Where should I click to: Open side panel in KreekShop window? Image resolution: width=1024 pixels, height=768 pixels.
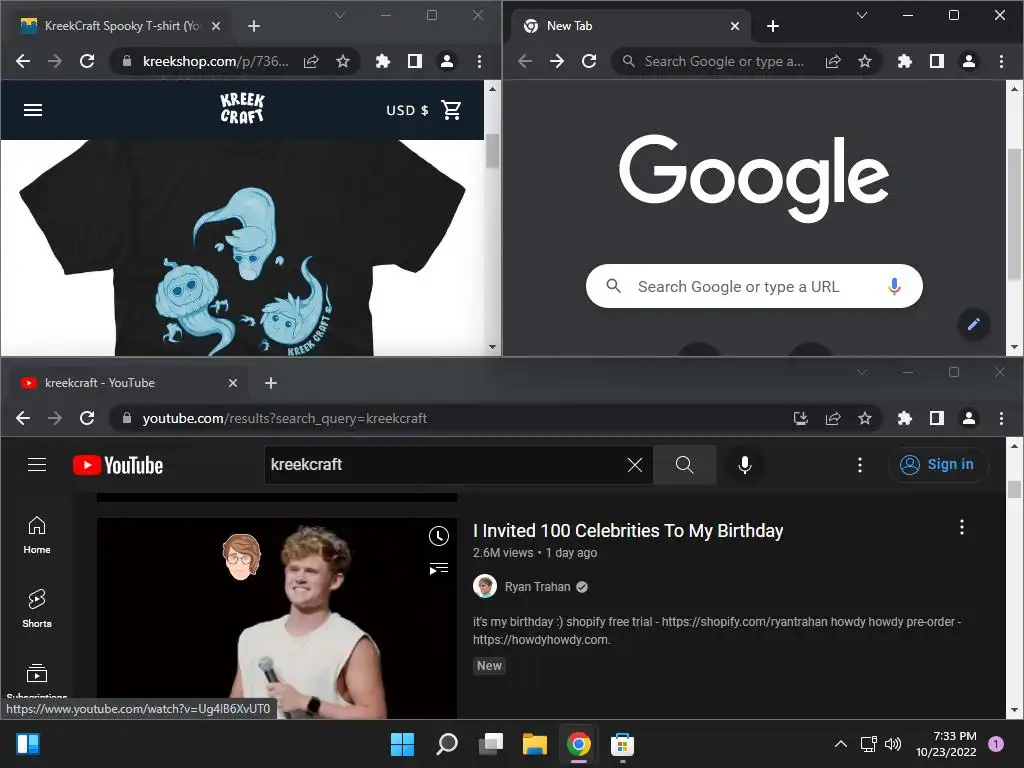click(x=415, y=61)
